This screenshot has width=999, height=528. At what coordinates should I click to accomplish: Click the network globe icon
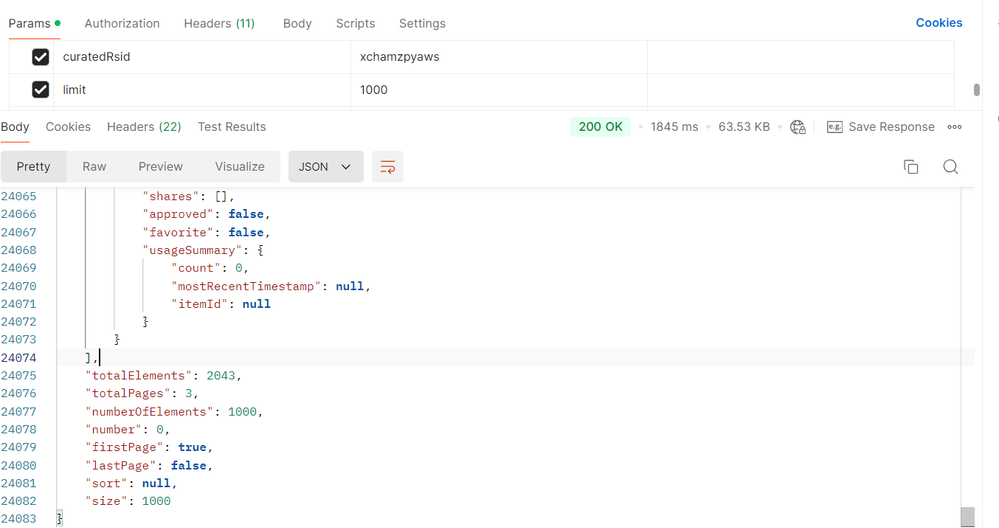pyautogui.click(x=797, y=127)
